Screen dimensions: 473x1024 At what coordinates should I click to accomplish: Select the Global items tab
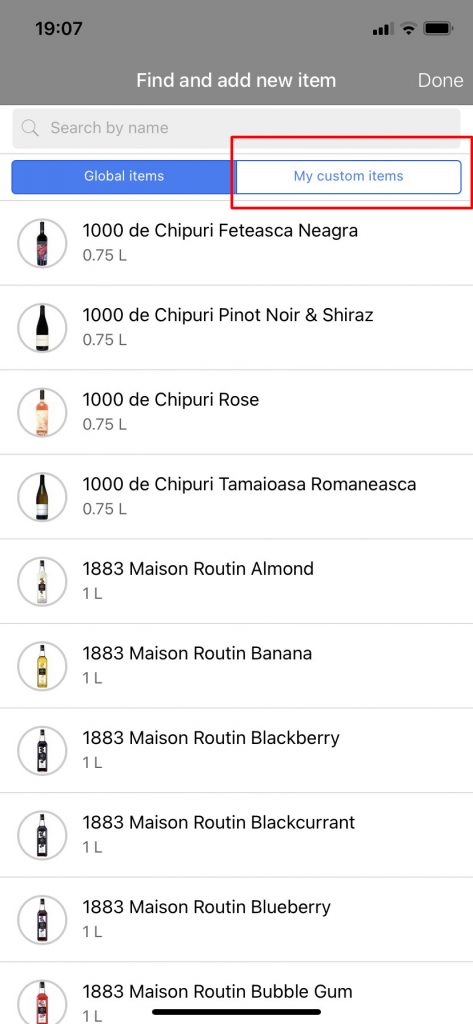tap(123, 176)
